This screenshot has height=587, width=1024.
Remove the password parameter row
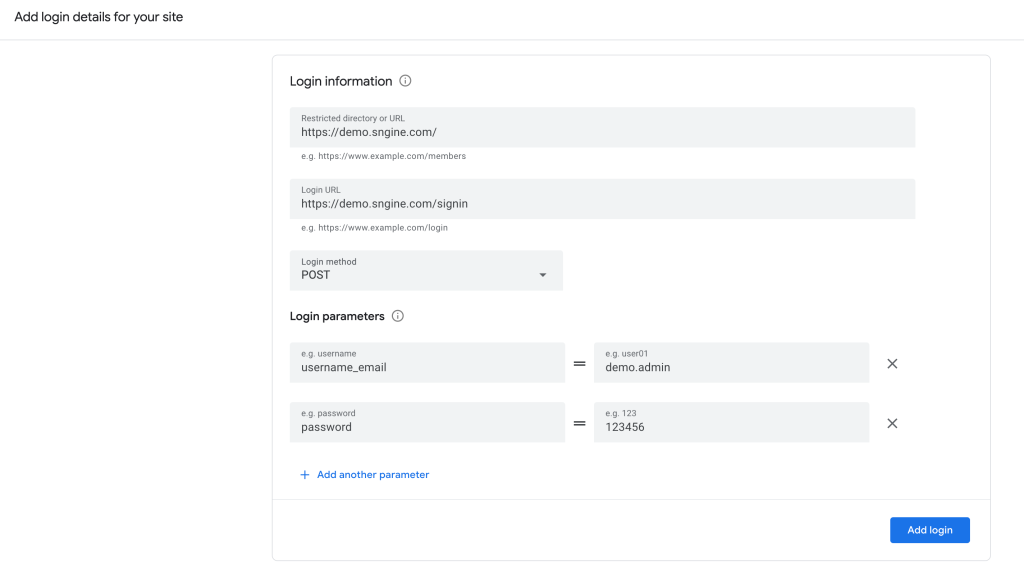(x=892, y=424)
